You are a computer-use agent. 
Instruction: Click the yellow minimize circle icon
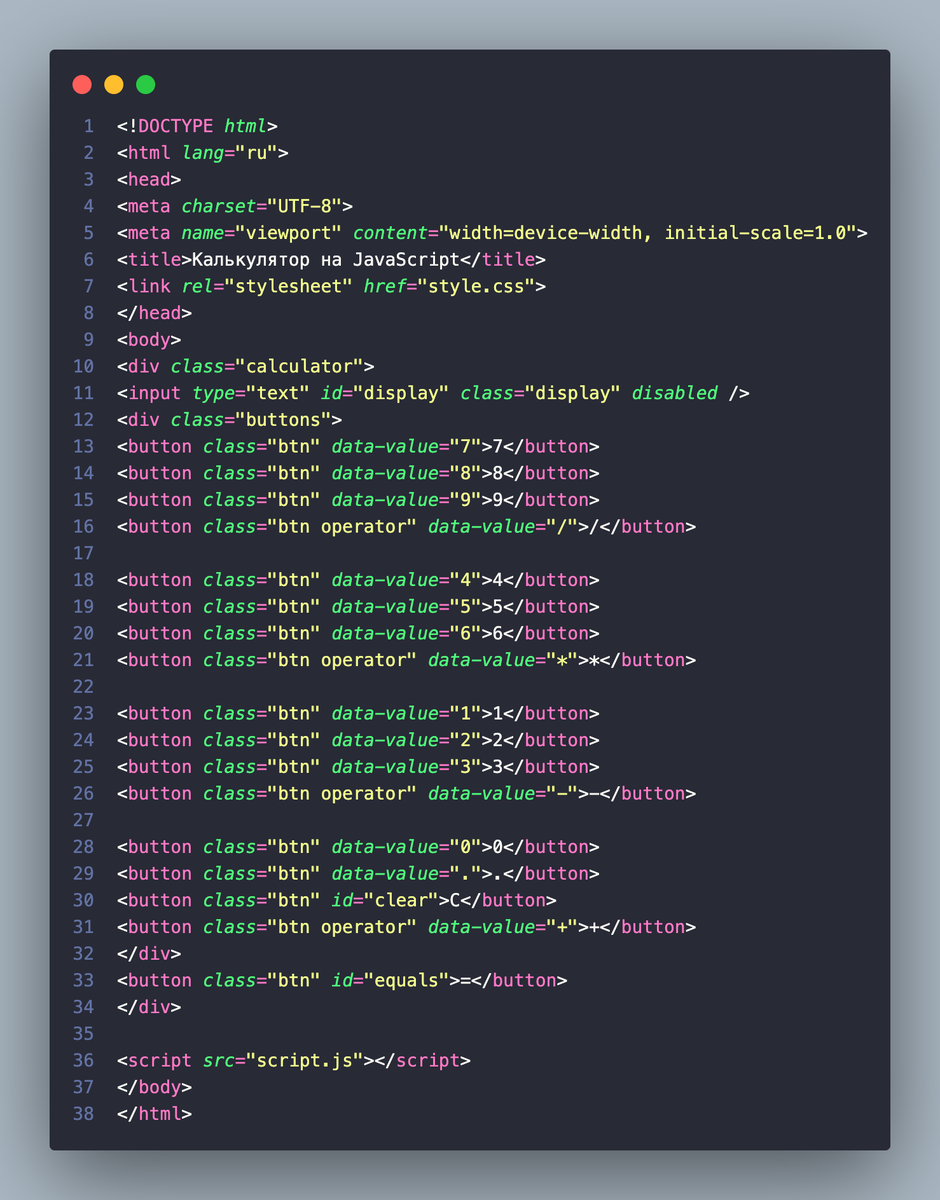click(x=113, y=84)
